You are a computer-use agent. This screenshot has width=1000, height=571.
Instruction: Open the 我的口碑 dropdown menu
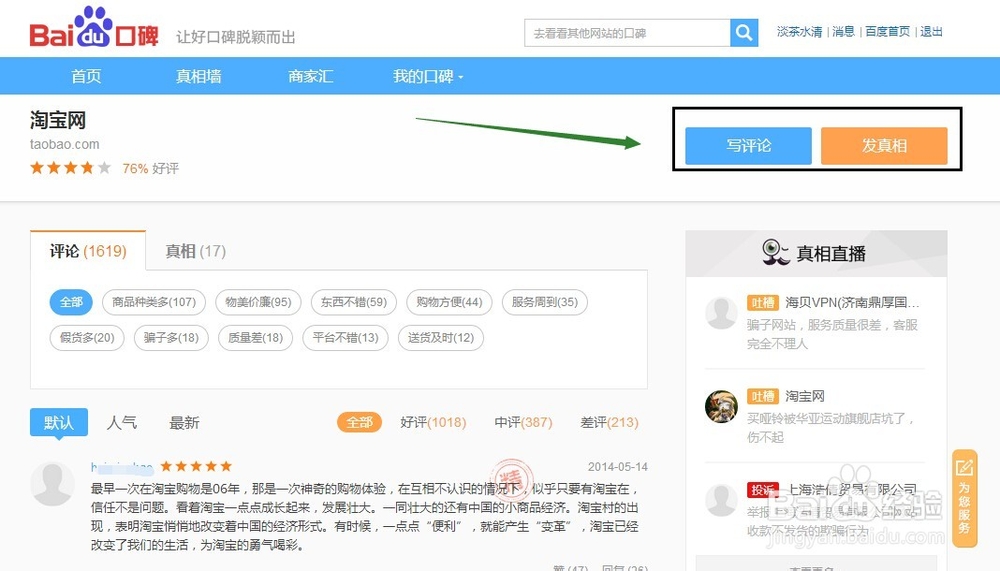[428, 77]
